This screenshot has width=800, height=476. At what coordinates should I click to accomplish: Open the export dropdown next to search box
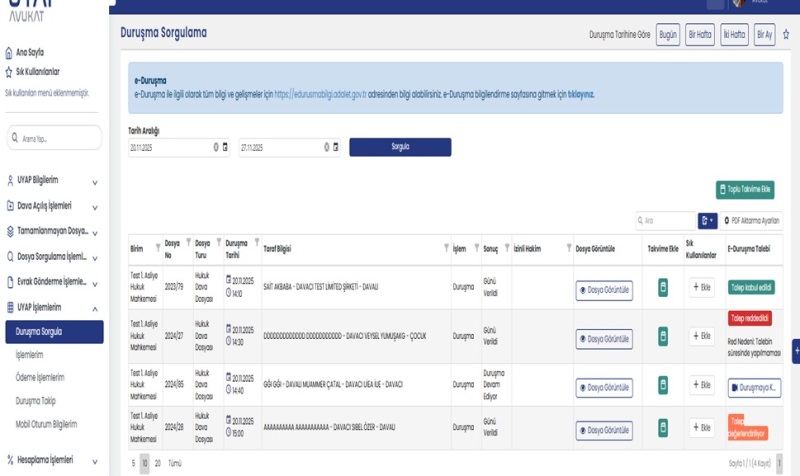708,220
